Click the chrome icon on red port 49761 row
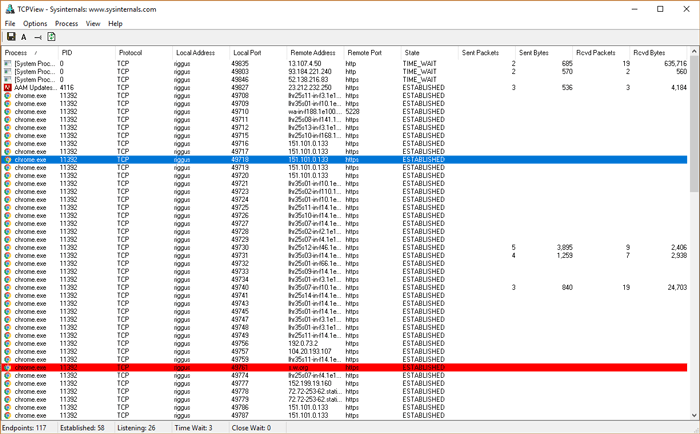The height and width of the screenshot is (434, 700). coord(8,367)
